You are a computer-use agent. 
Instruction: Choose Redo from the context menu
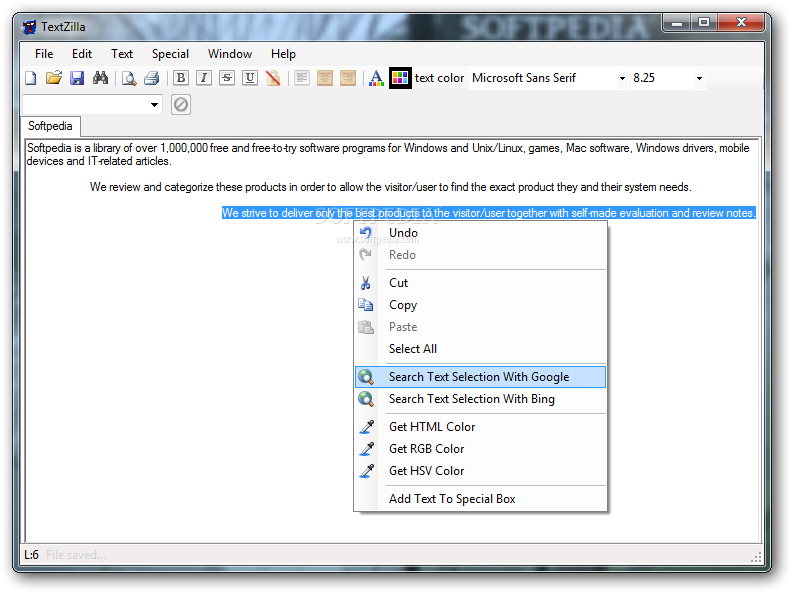(480, 255)
